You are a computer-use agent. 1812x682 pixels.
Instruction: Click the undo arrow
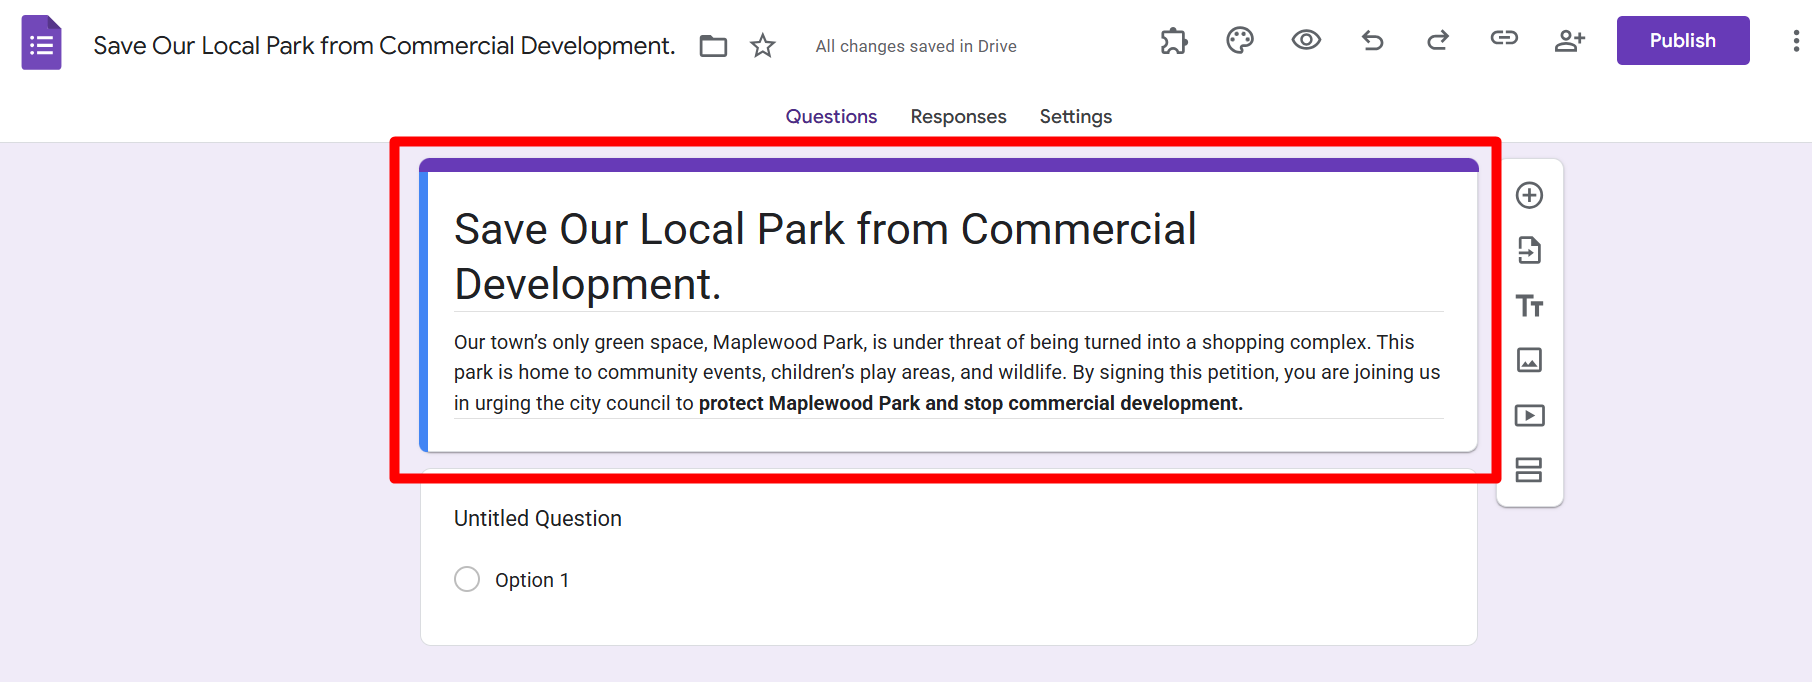pos(1372,41)
